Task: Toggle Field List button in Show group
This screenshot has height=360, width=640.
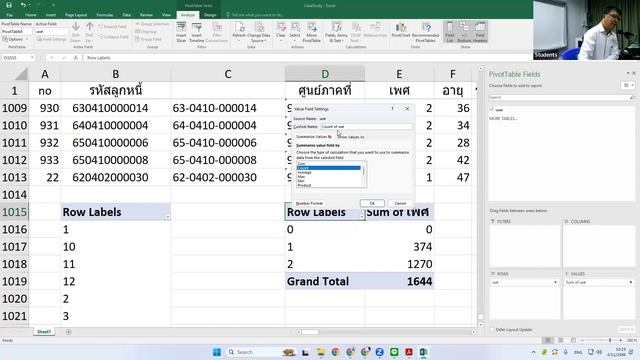Action: [449, 32]
